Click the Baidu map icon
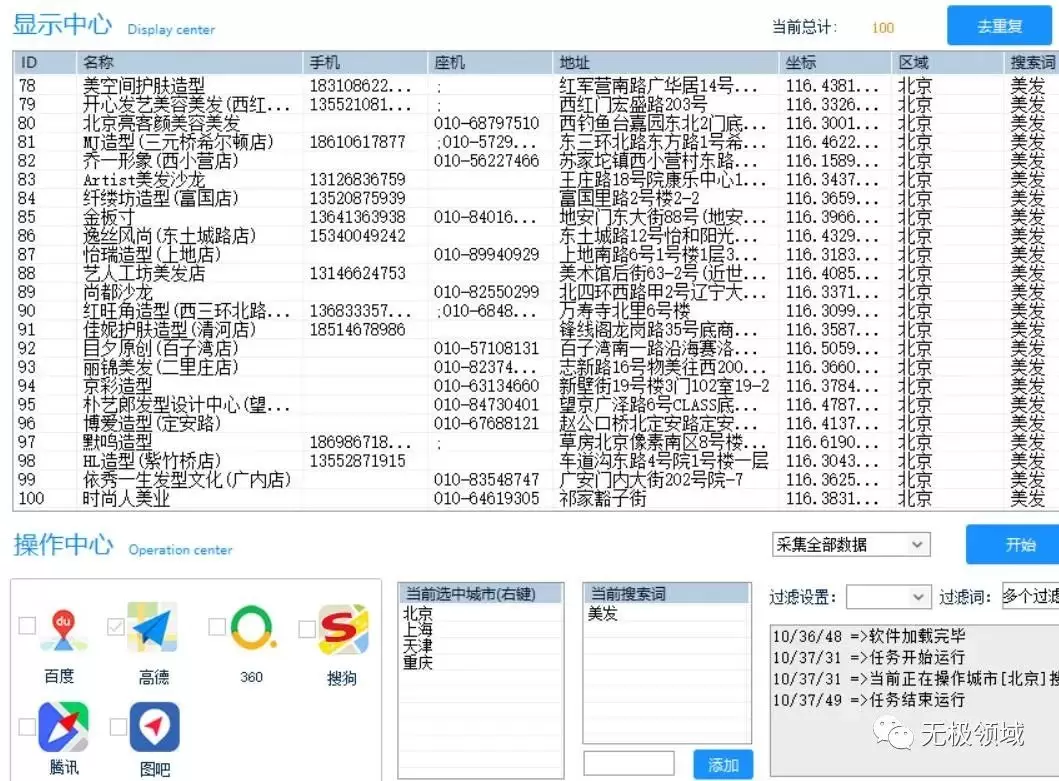1059x781 pixels. pyautogui.click(x=63, y=628)
